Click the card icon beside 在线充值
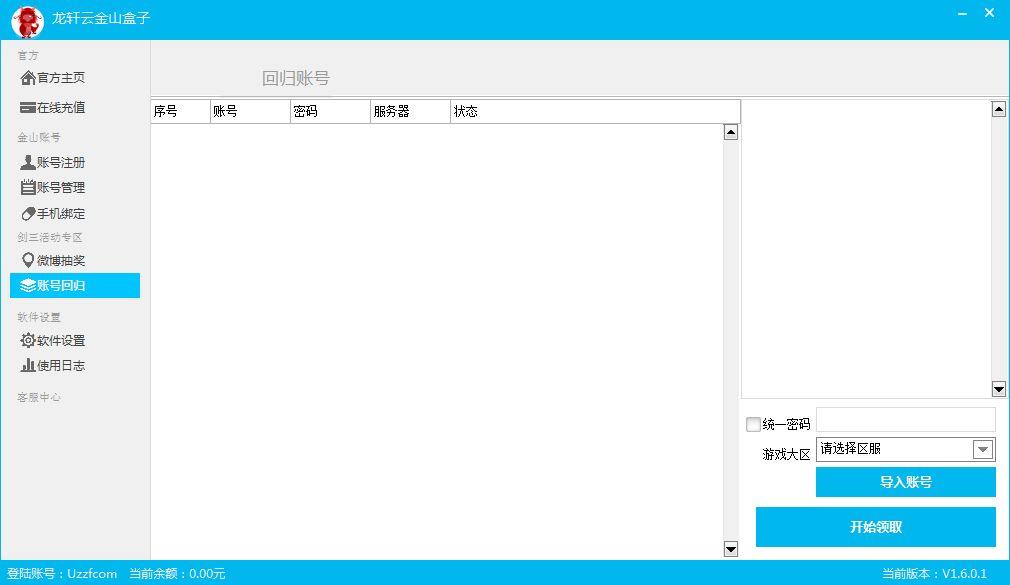Image resolution: width=1010 pixels, height=585 pixels. pos(28,108)
